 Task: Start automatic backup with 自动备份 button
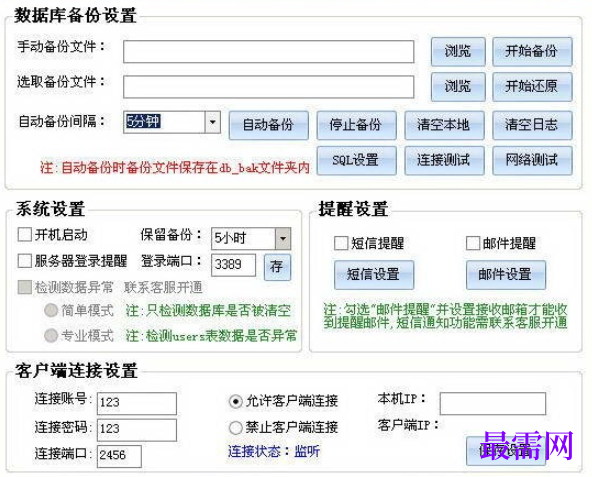point(268,125)
